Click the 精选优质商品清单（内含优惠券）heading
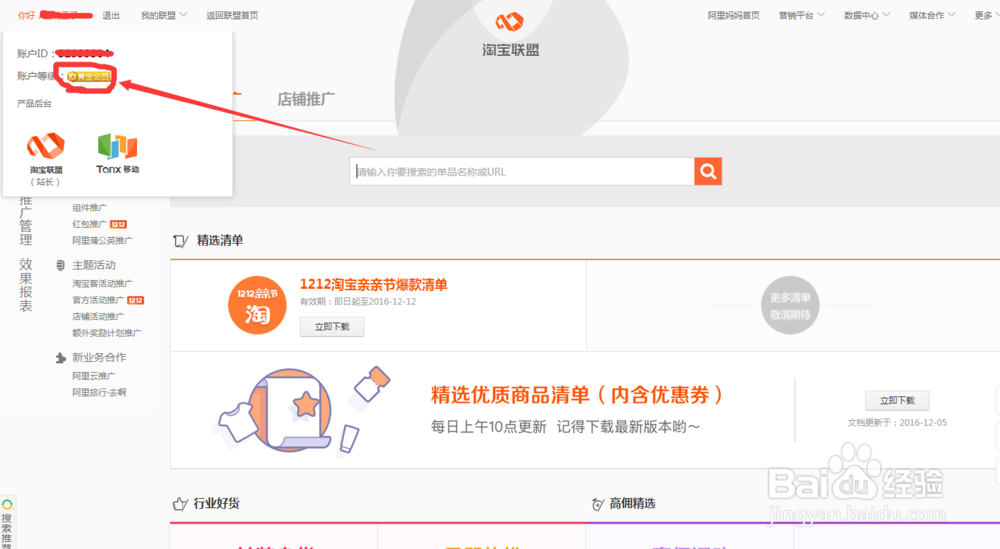Viewport: 1000px width, 549px height. [x=577, y=395]
